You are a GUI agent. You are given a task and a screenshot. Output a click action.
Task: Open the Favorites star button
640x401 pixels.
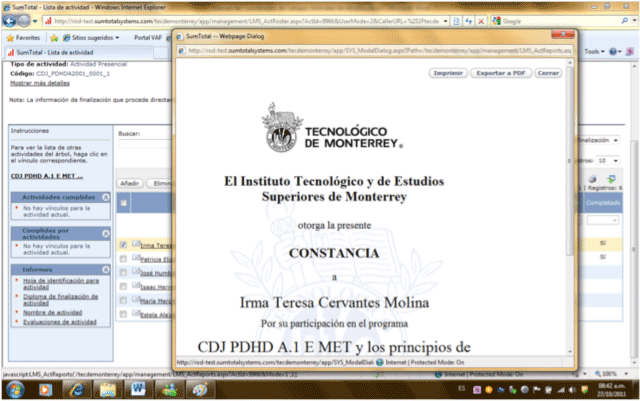[x=23, y=38]
